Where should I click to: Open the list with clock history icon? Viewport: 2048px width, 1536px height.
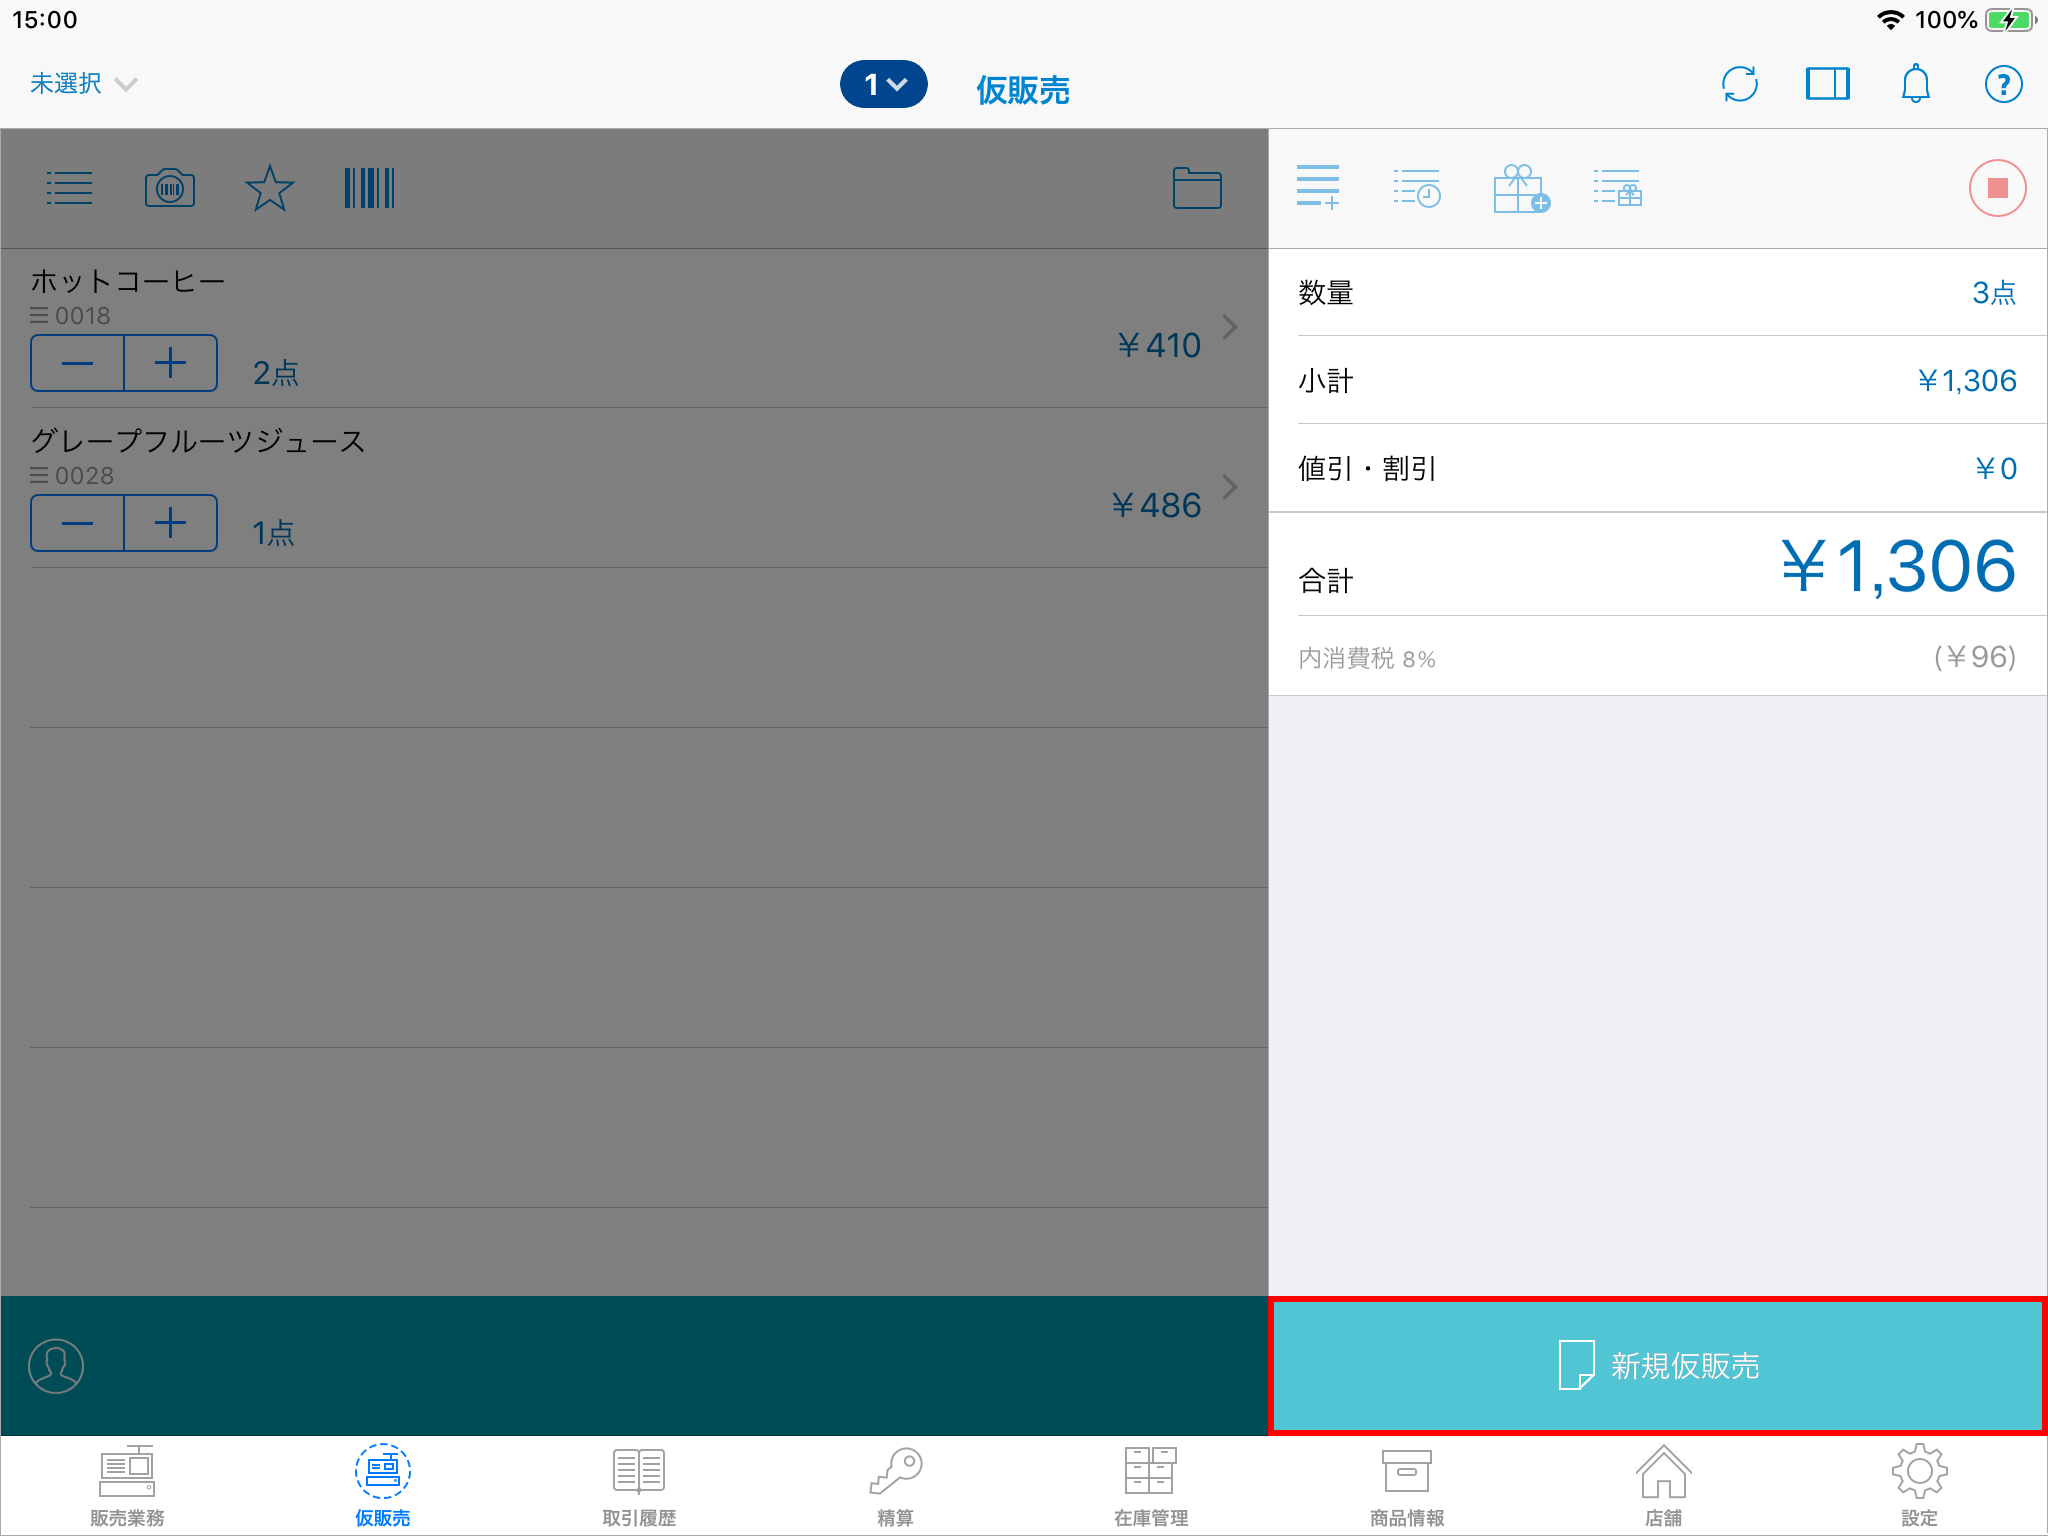point(1417,188)
